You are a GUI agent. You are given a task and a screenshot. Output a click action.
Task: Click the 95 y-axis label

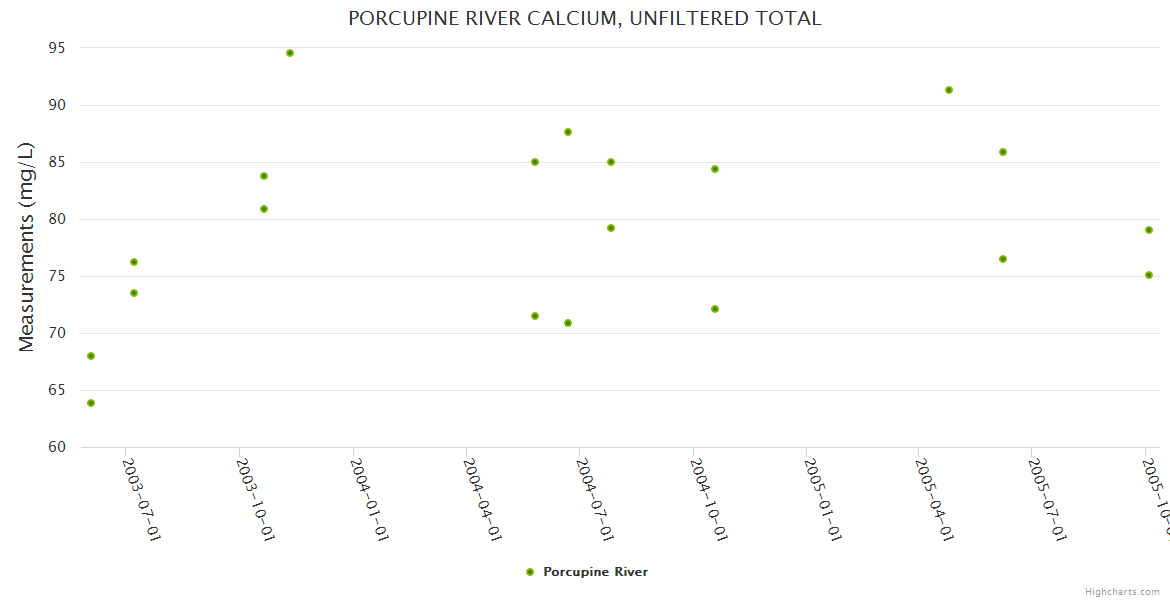coord(56,48)
